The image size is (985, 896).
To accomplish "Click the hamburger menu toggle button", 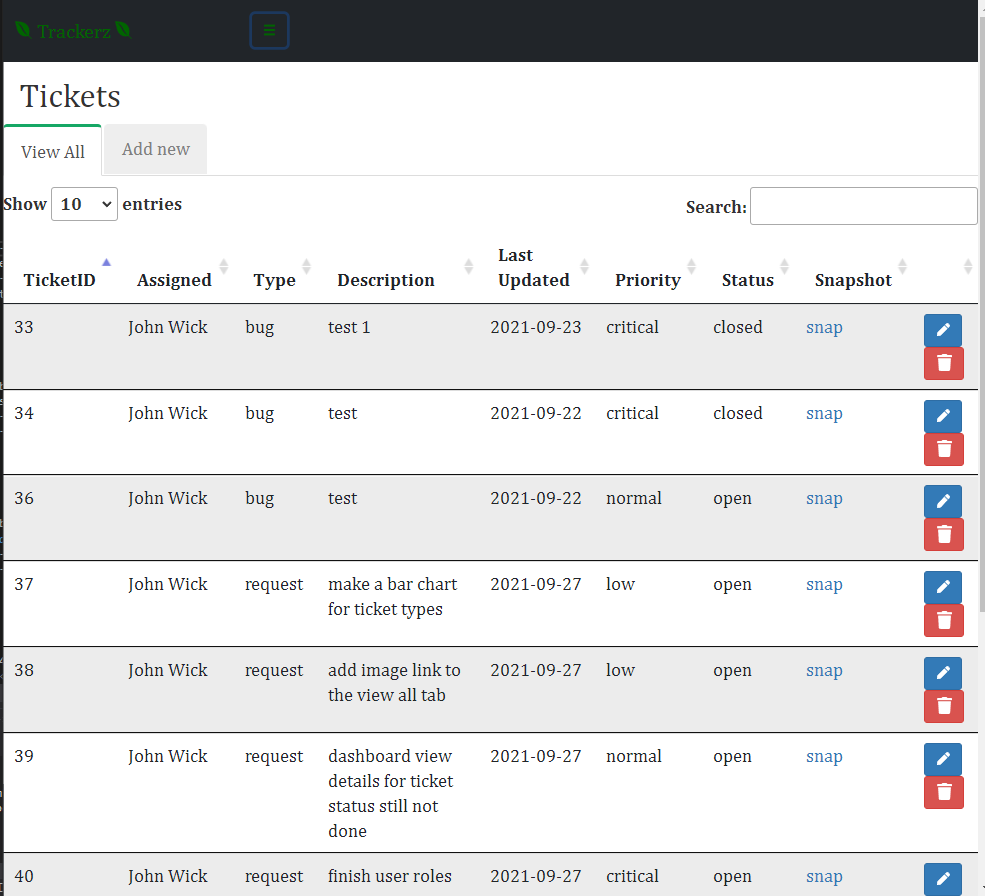I will click(x=269, y=30).
